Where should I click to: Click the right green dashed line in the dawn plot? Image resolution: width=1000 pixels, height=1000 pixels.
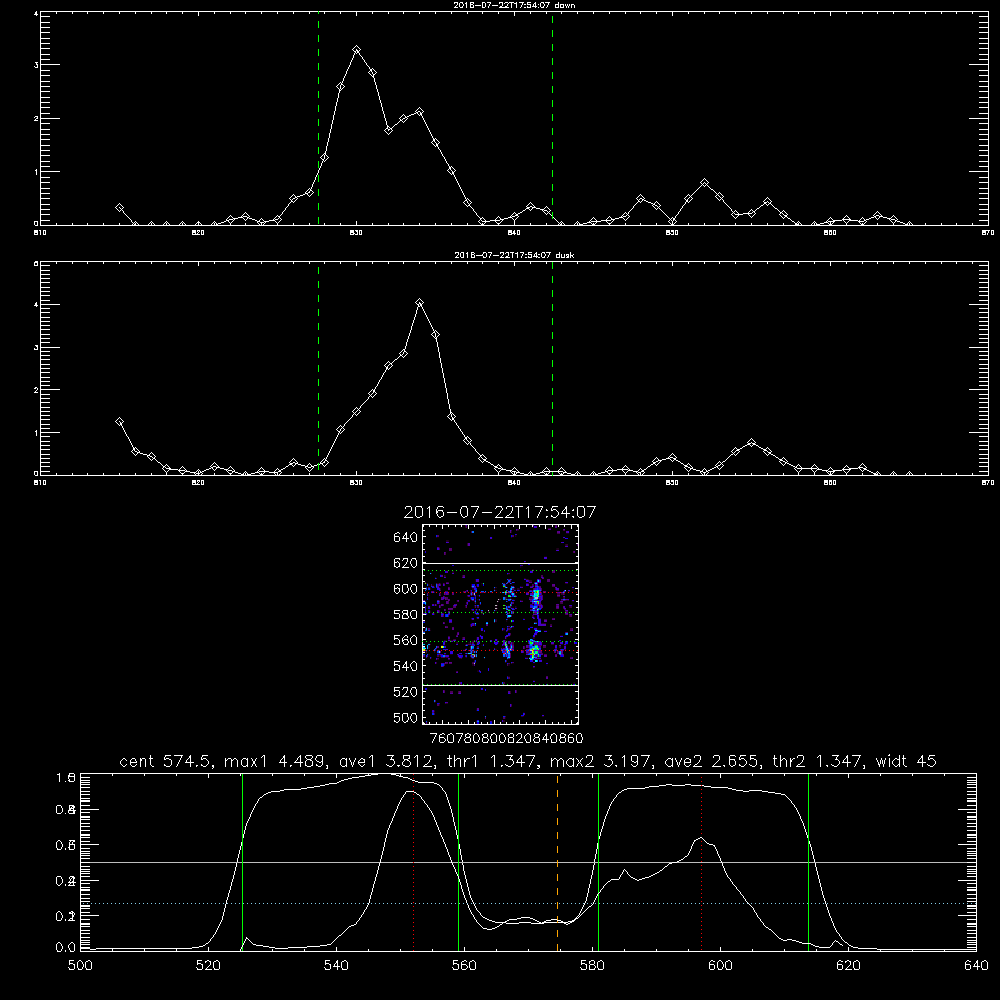click(x=552, y=118)
